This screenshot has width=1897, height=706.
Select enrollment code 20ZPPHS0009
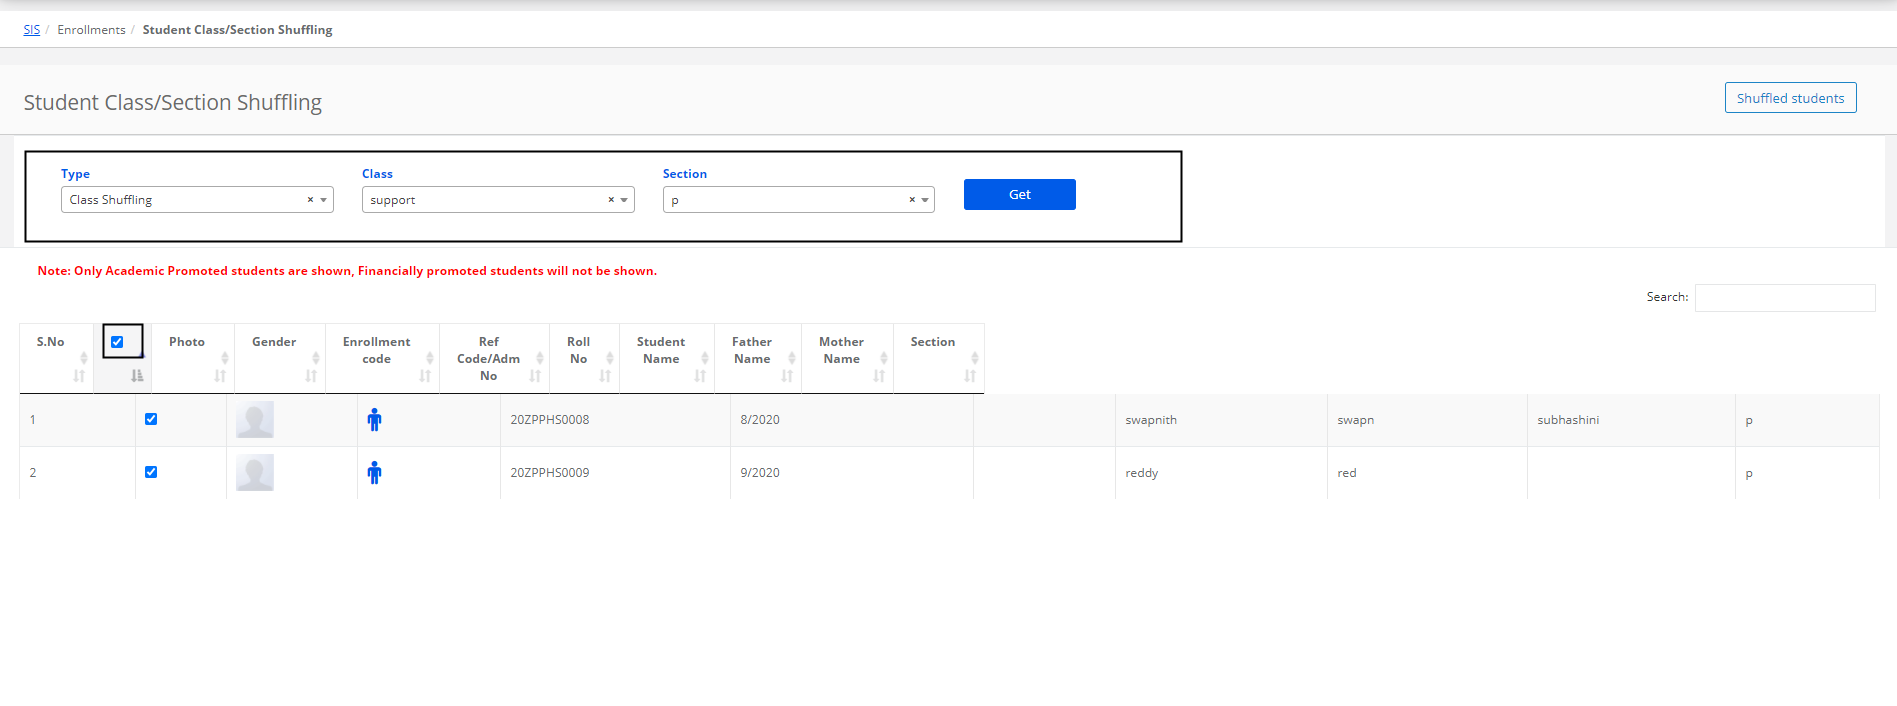coord(550,473)
